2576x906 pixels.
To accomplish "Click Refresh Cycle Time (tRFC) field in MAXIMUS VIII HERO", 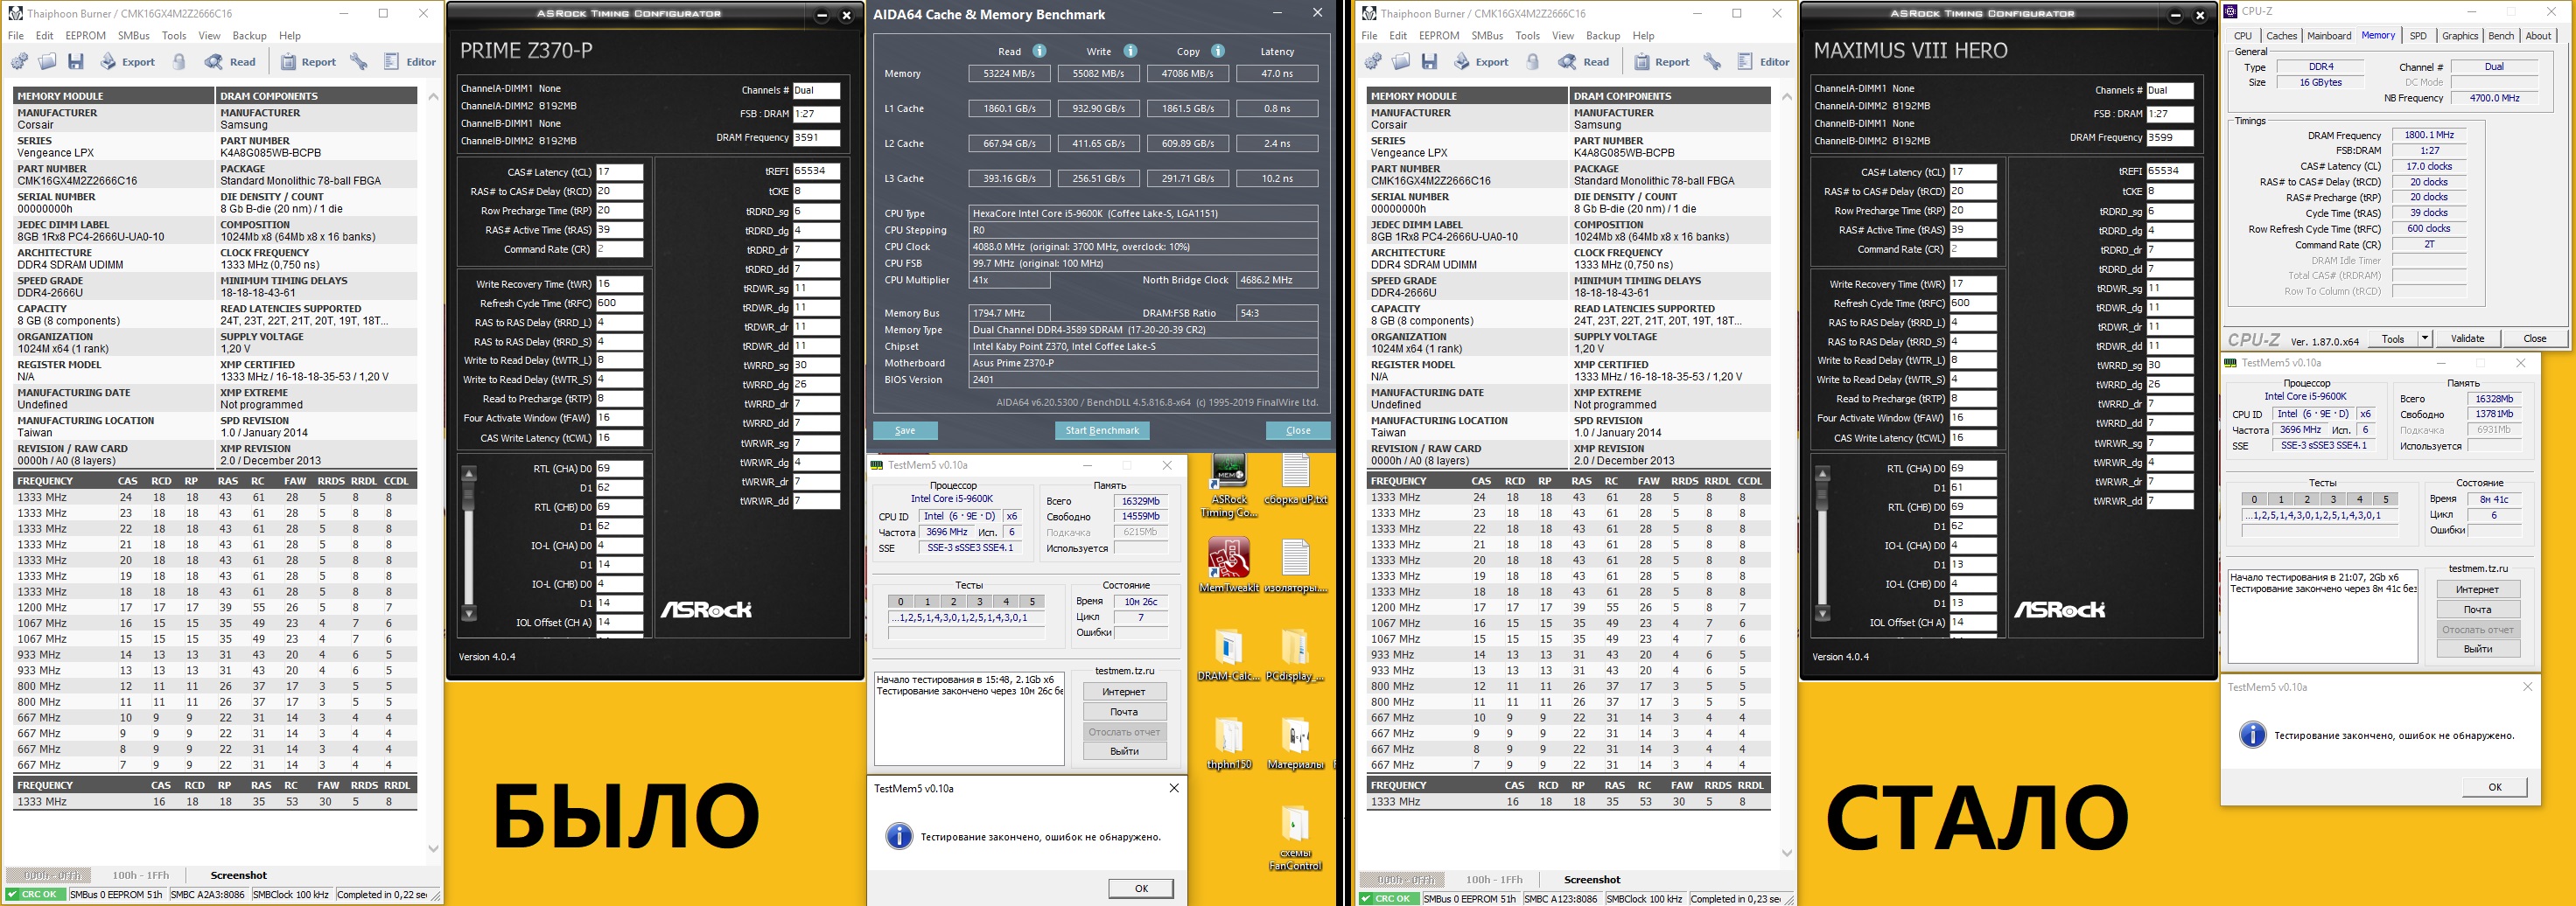I will coord(1974,303).
